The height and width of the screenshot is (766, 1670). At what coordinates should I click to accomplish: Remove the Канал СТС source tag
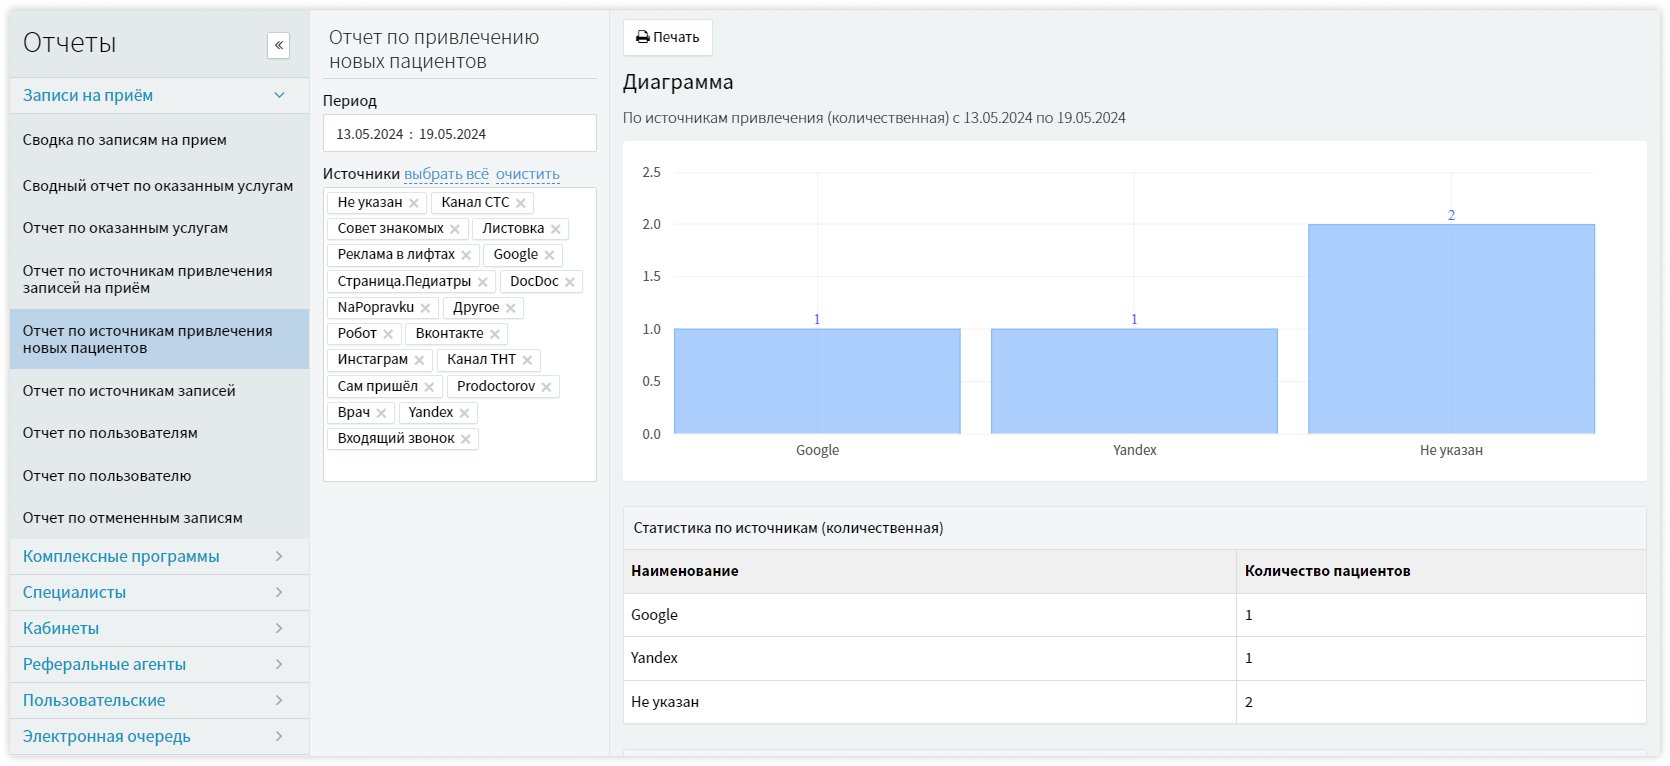point(521,203)
